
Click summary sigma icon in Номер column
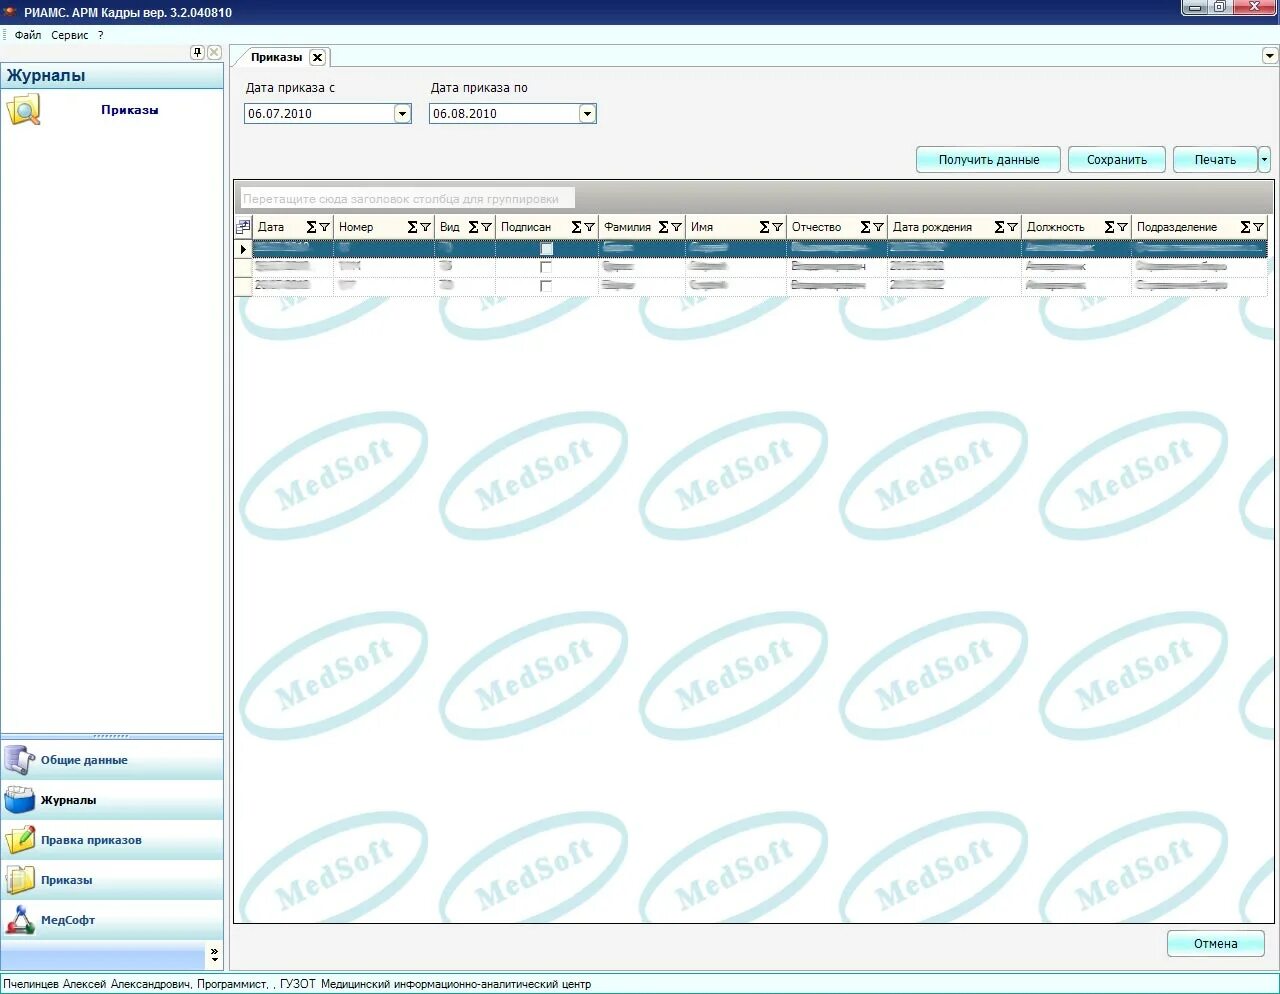(412, 227)
